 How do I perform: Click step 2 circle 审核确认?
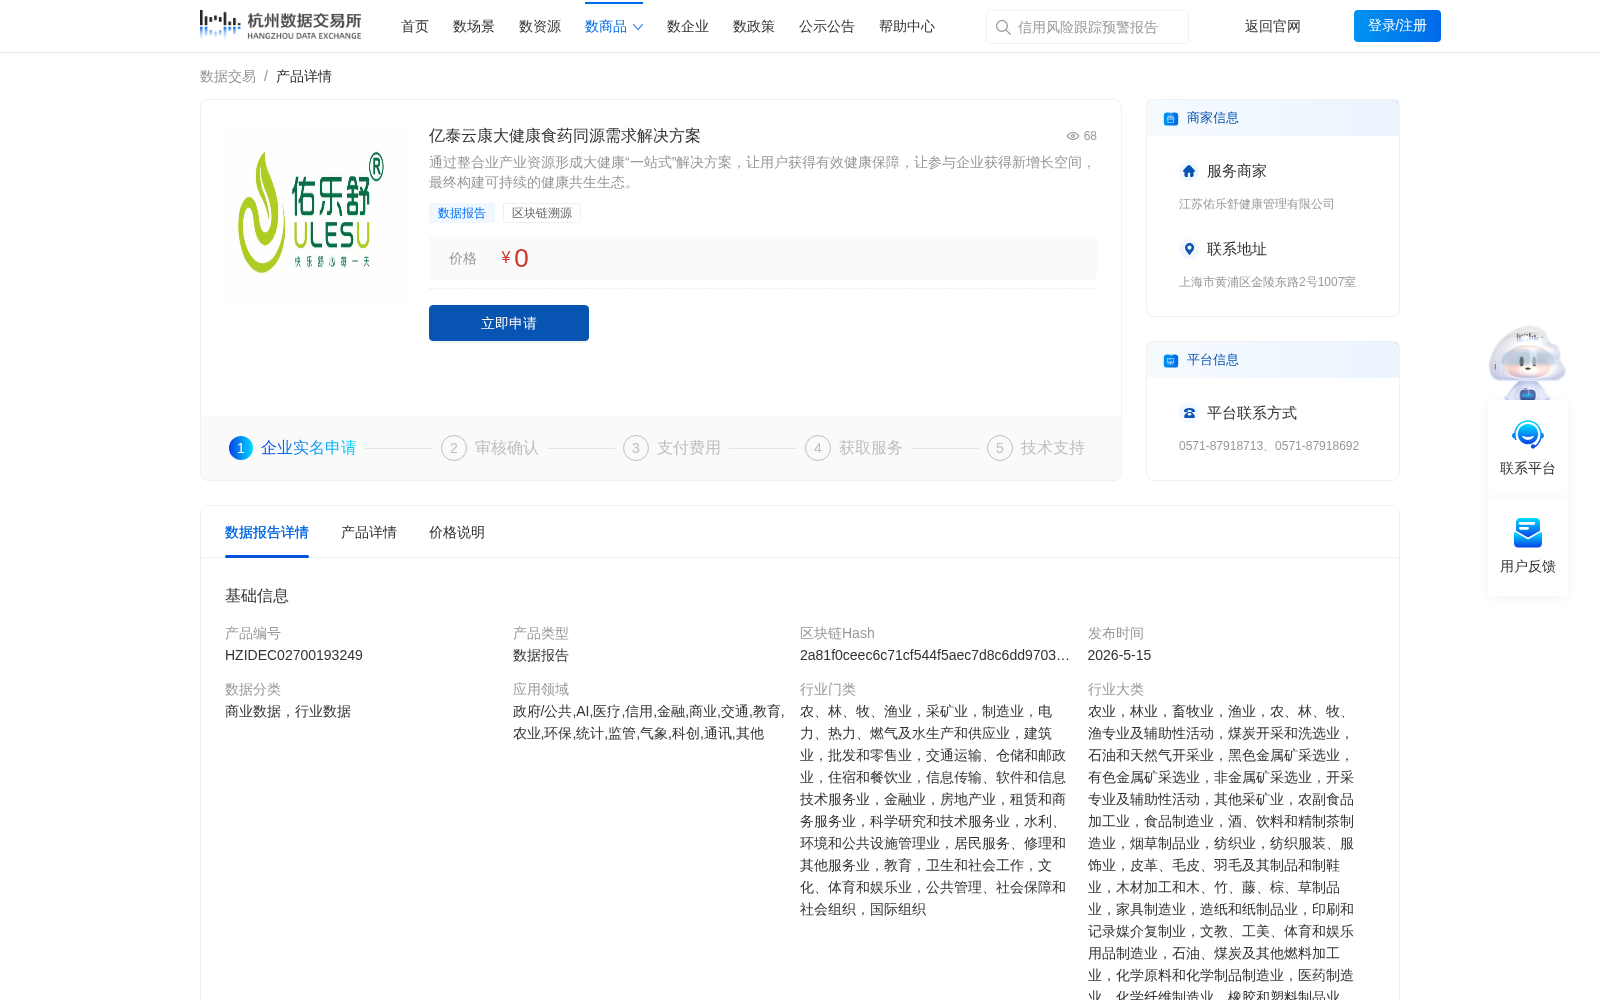[x=454, y=448]
